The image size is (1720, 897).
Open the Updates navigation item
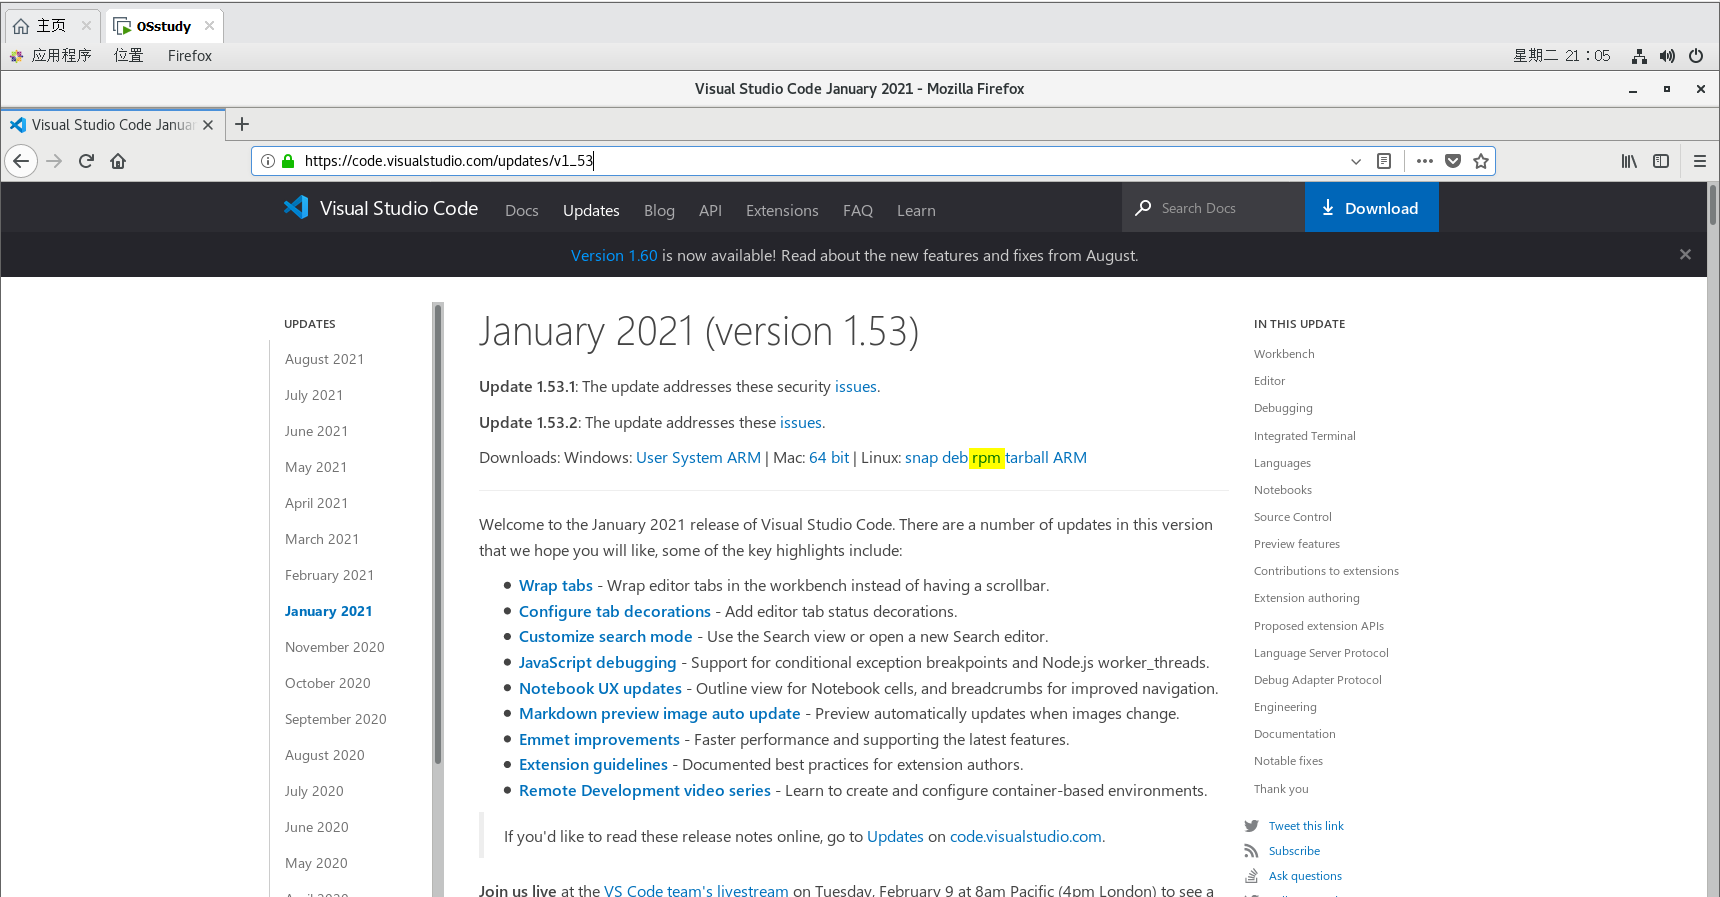[x=591, y=210]
